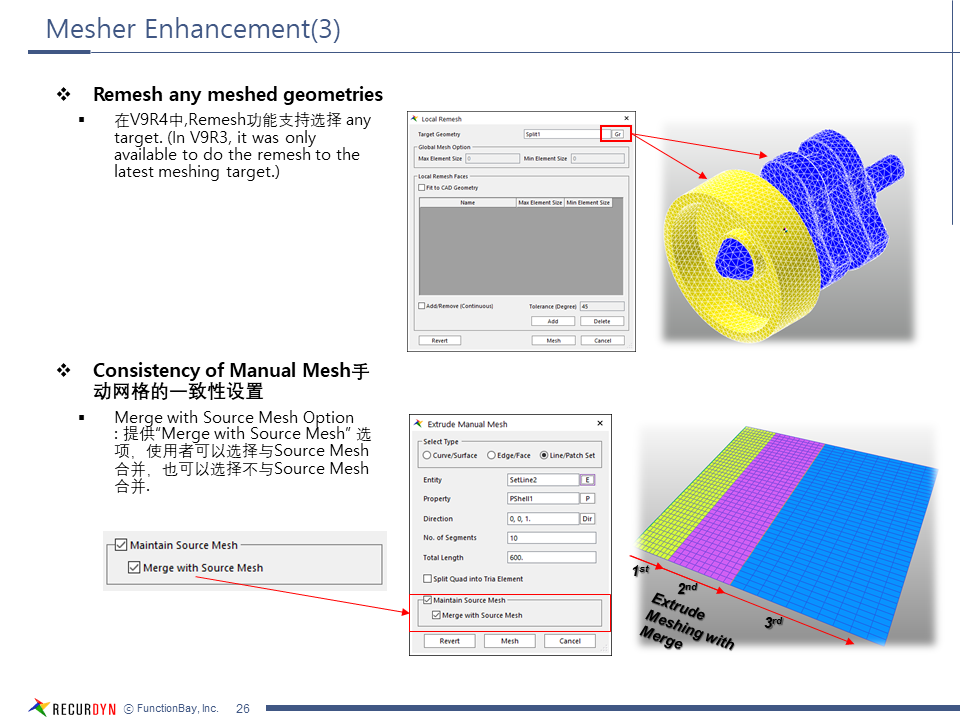
Task: Check Split Quad into Tria Element
Action: pyautogui.click(x=427, y=579)
